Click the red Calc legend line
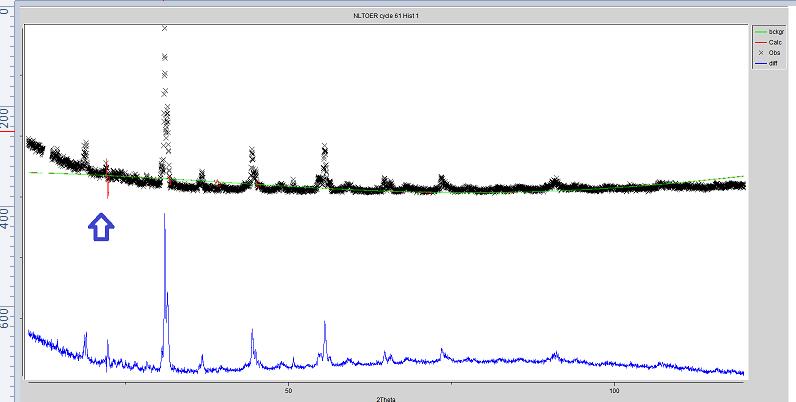 click(761, 42)
